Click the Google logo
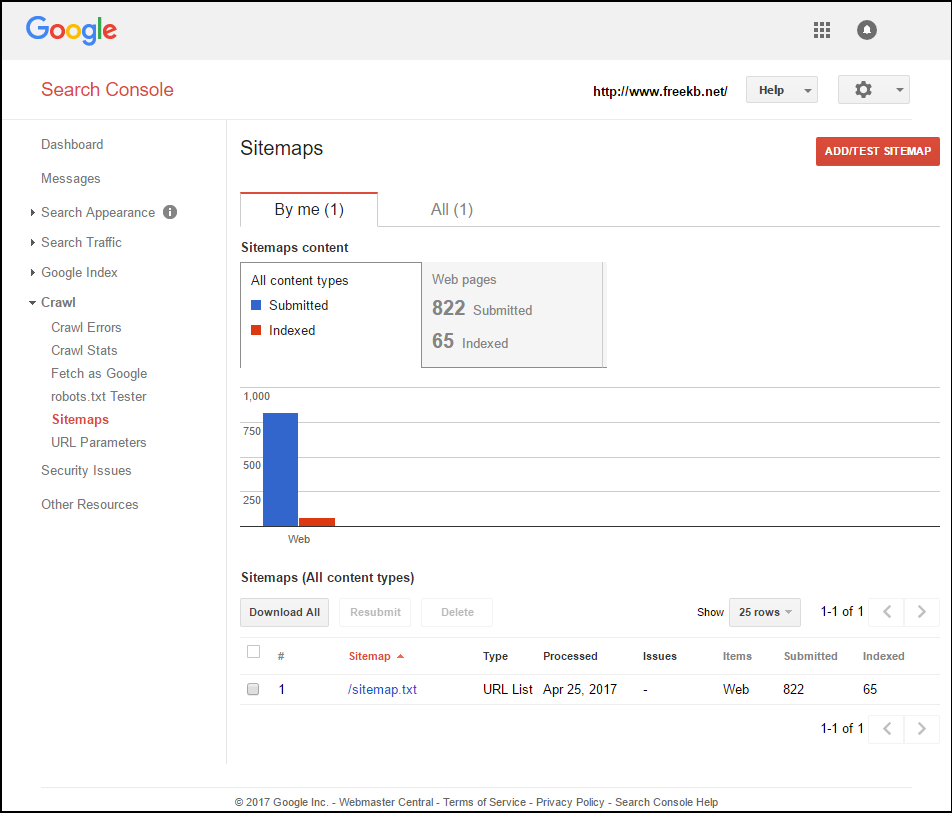The width and height of the screenshot is (952, 813). tap(72, 30)
